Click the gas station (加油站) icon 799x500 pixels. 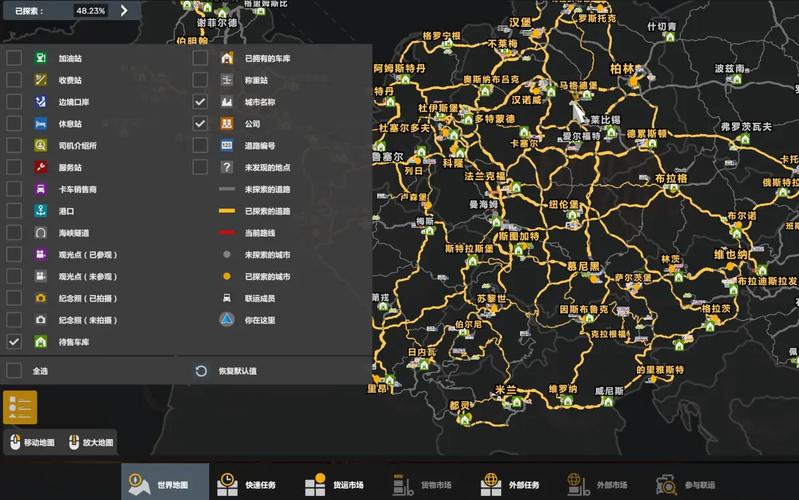pyautogui.click(x=41, y=58)
